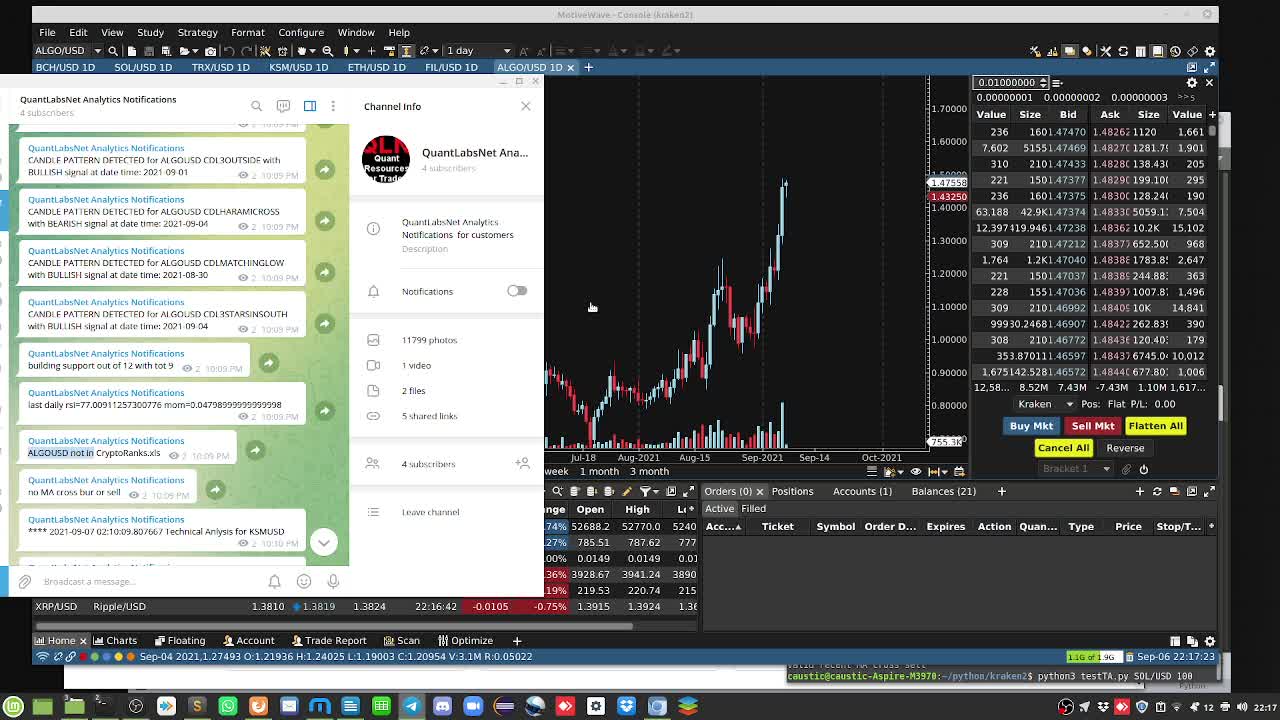Select the hand pan tool

[x=301, y=51]
